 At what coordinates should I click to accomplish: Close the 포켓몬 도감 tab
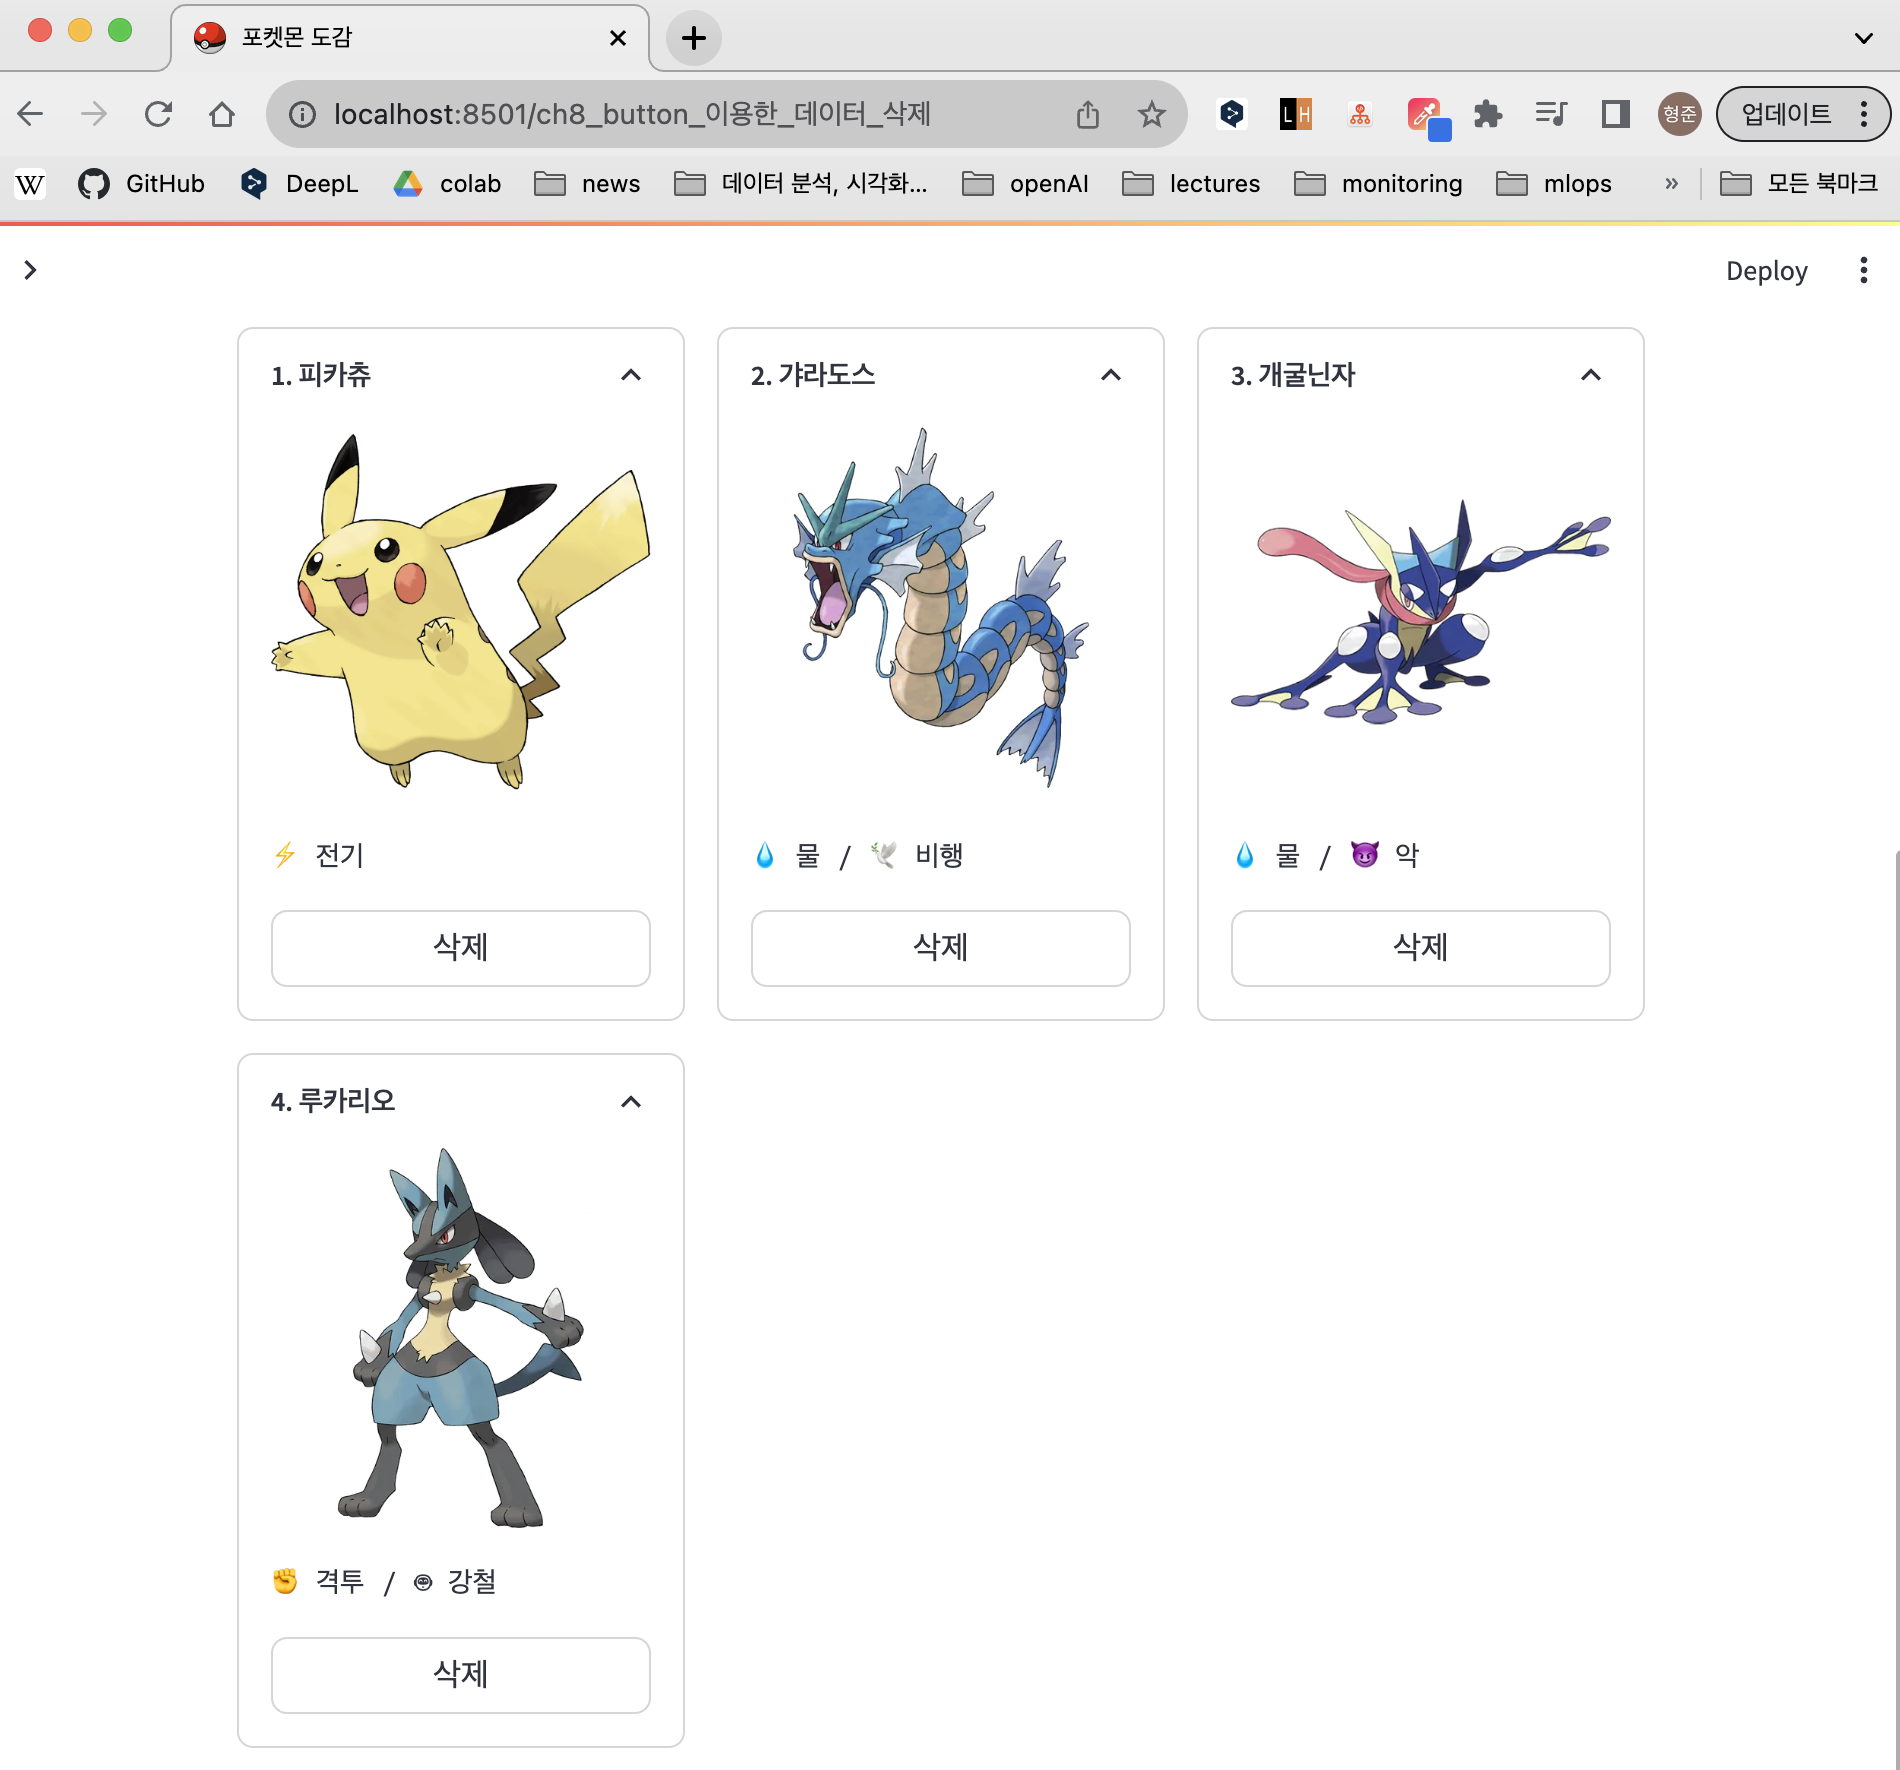[618, 38]
